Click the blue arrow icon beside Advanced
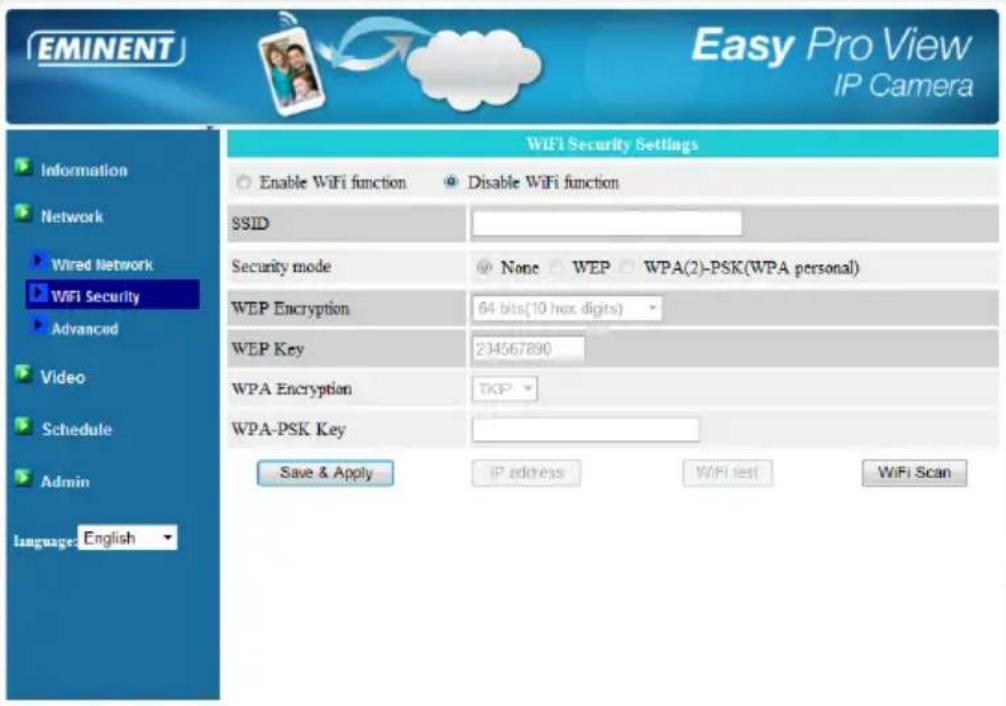 38,325
